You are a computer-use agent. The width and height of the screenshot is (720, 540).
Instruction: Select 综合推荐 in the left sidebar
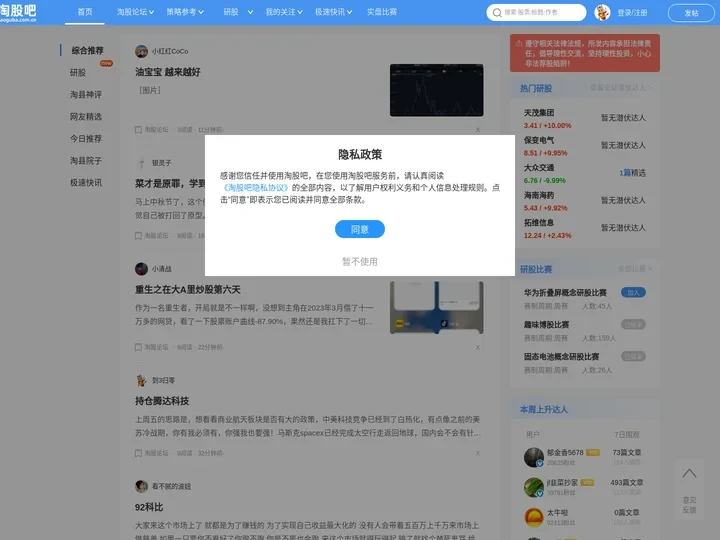[87, 51]
